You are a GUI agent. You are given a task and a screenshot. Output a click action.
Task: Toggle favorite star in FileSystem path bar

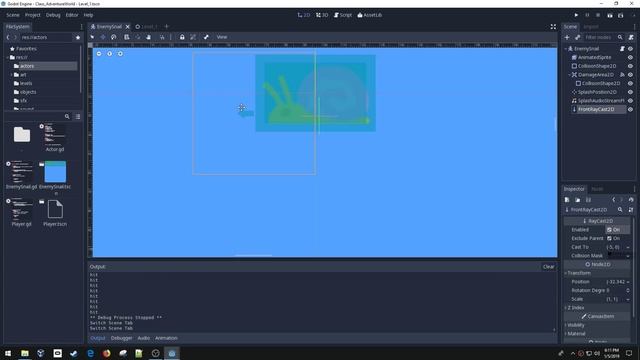pyautogui.click(x=78, y=37)
